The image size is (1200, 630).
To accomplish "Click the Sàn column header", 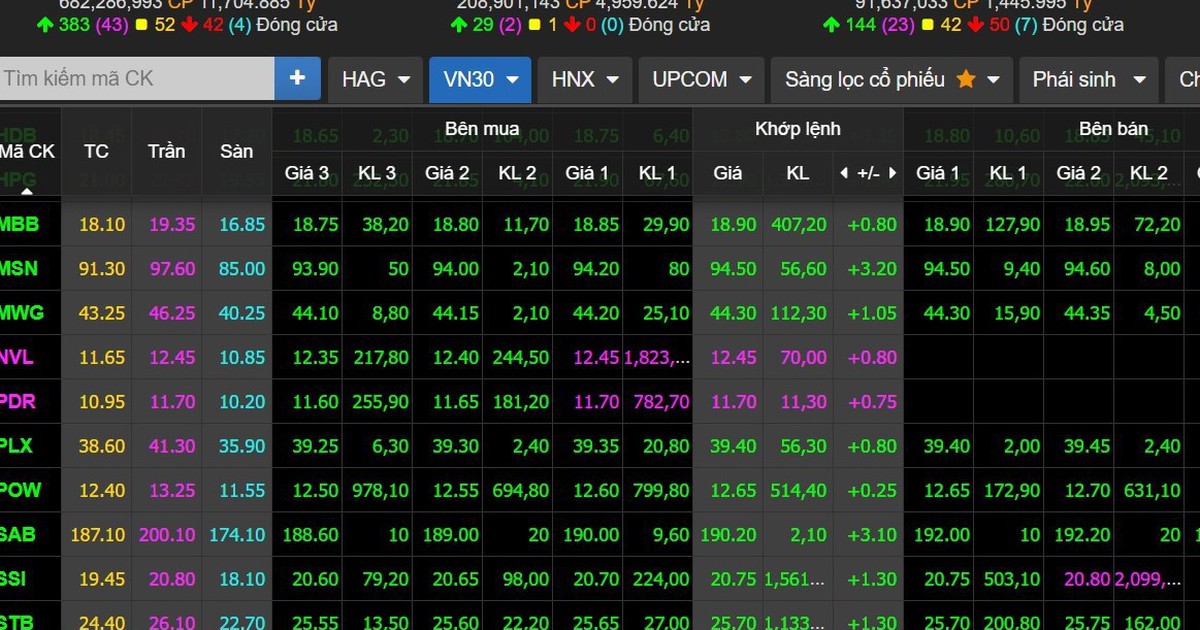I will pos(236,151).
